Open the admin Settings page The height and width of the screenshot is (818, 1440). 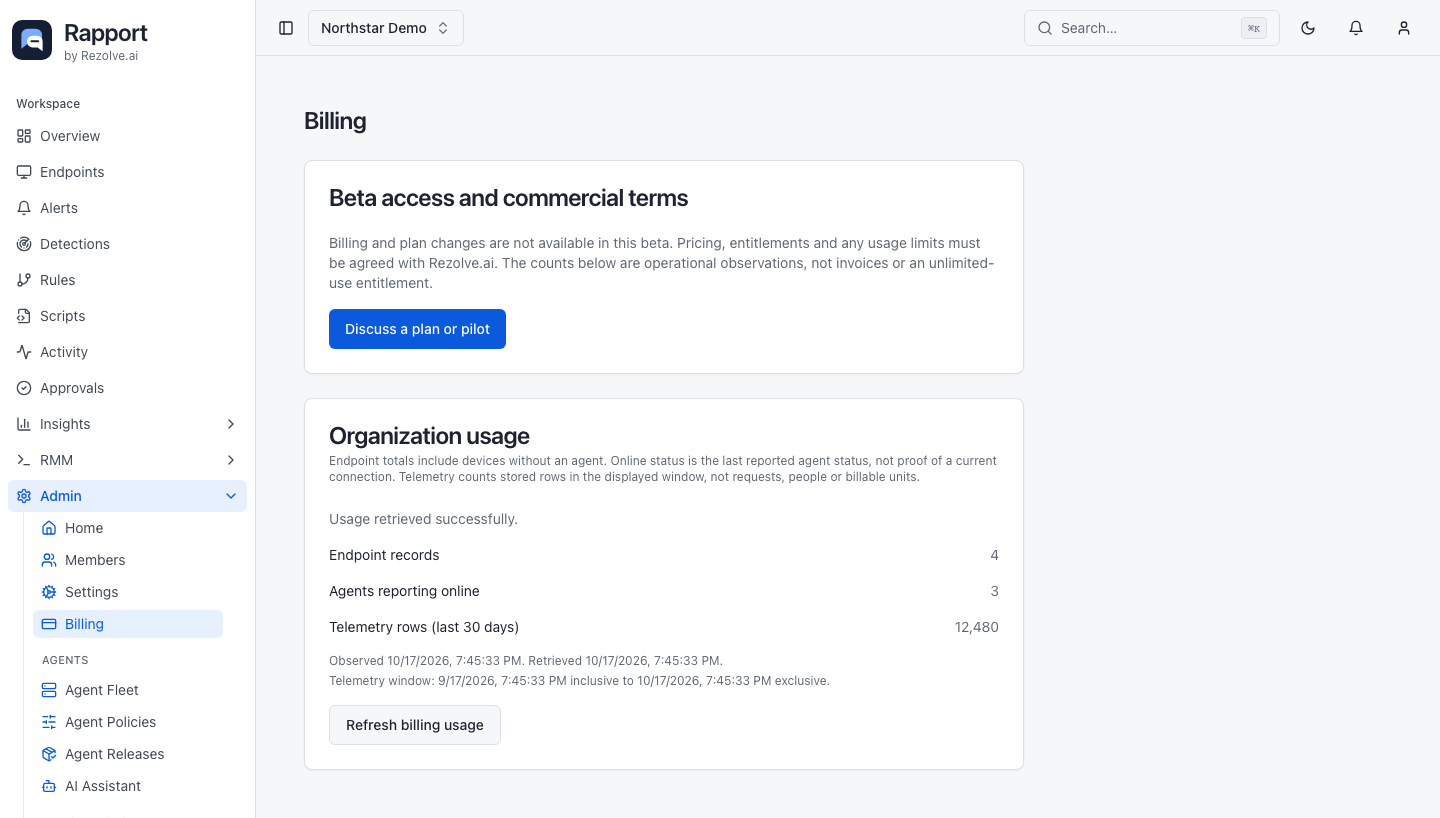128,592
